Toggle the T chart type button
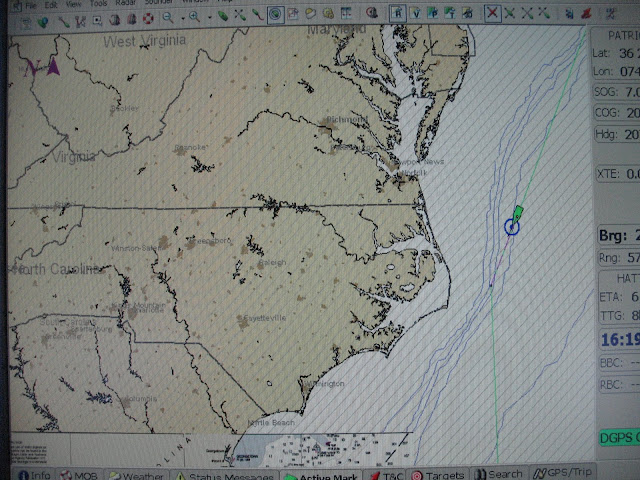 450,13
